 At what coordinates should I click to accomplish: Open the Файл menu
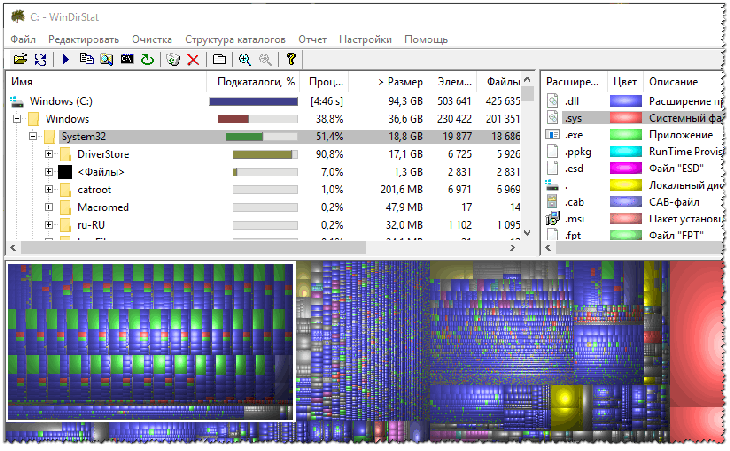pyautogui.click(x=23, y=40)
